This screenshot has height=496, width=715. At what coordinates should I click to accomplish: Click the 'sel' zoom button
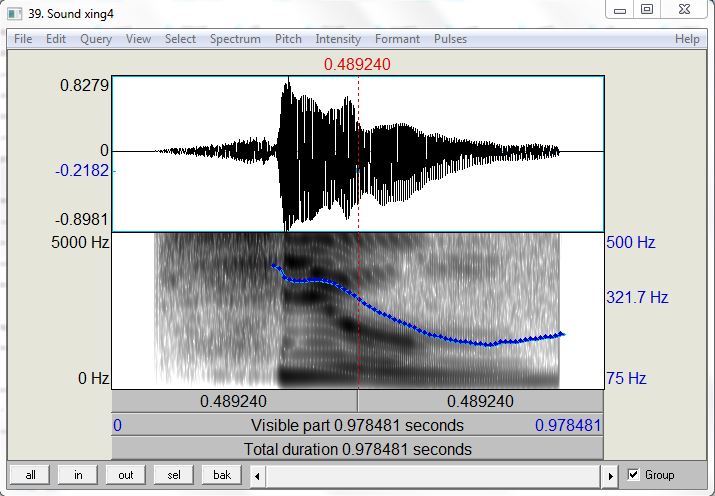(174, 475)
